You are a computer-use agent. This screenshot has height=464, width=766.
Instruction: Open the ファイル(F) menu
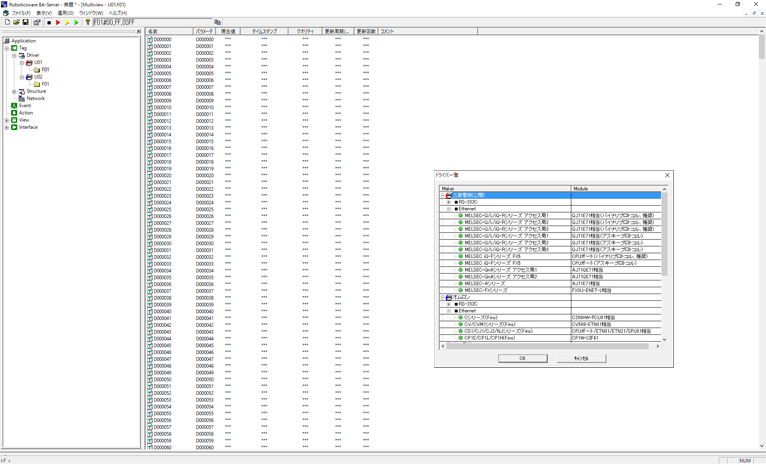coord(21,13)
